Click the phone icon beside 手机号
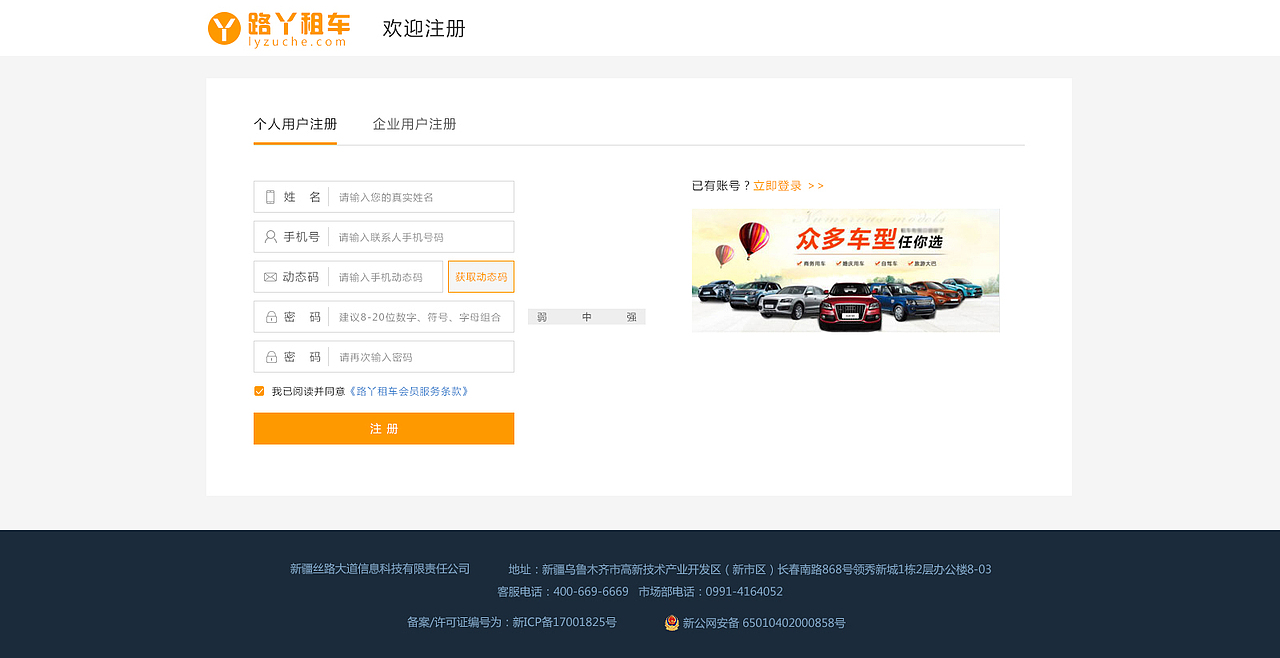 [x=267, y=236]
